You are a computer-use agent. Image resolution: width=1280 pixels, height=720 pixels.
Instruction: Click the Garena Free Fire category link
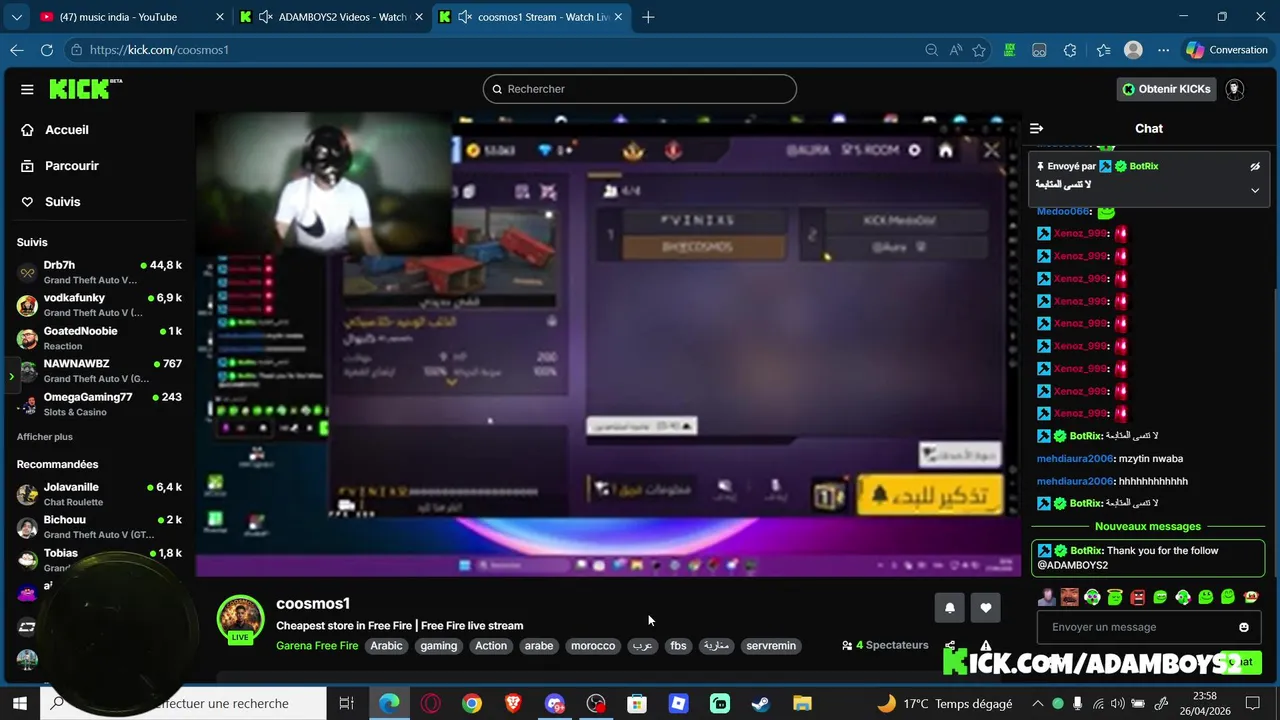[317, 646]
